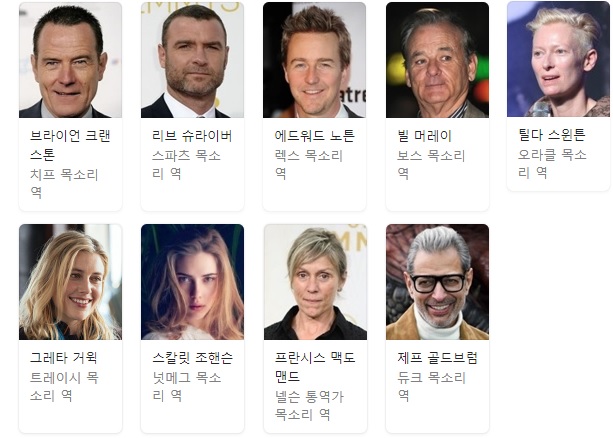Viewport: 613px width, 438px height.
Task: Click the 그레타 거윅 name link
Action: [63, 357]
